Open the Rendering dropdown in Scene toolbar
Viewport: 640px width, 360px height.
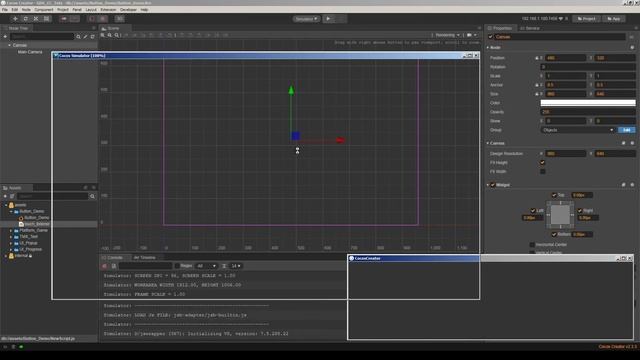tap(447, 35)
